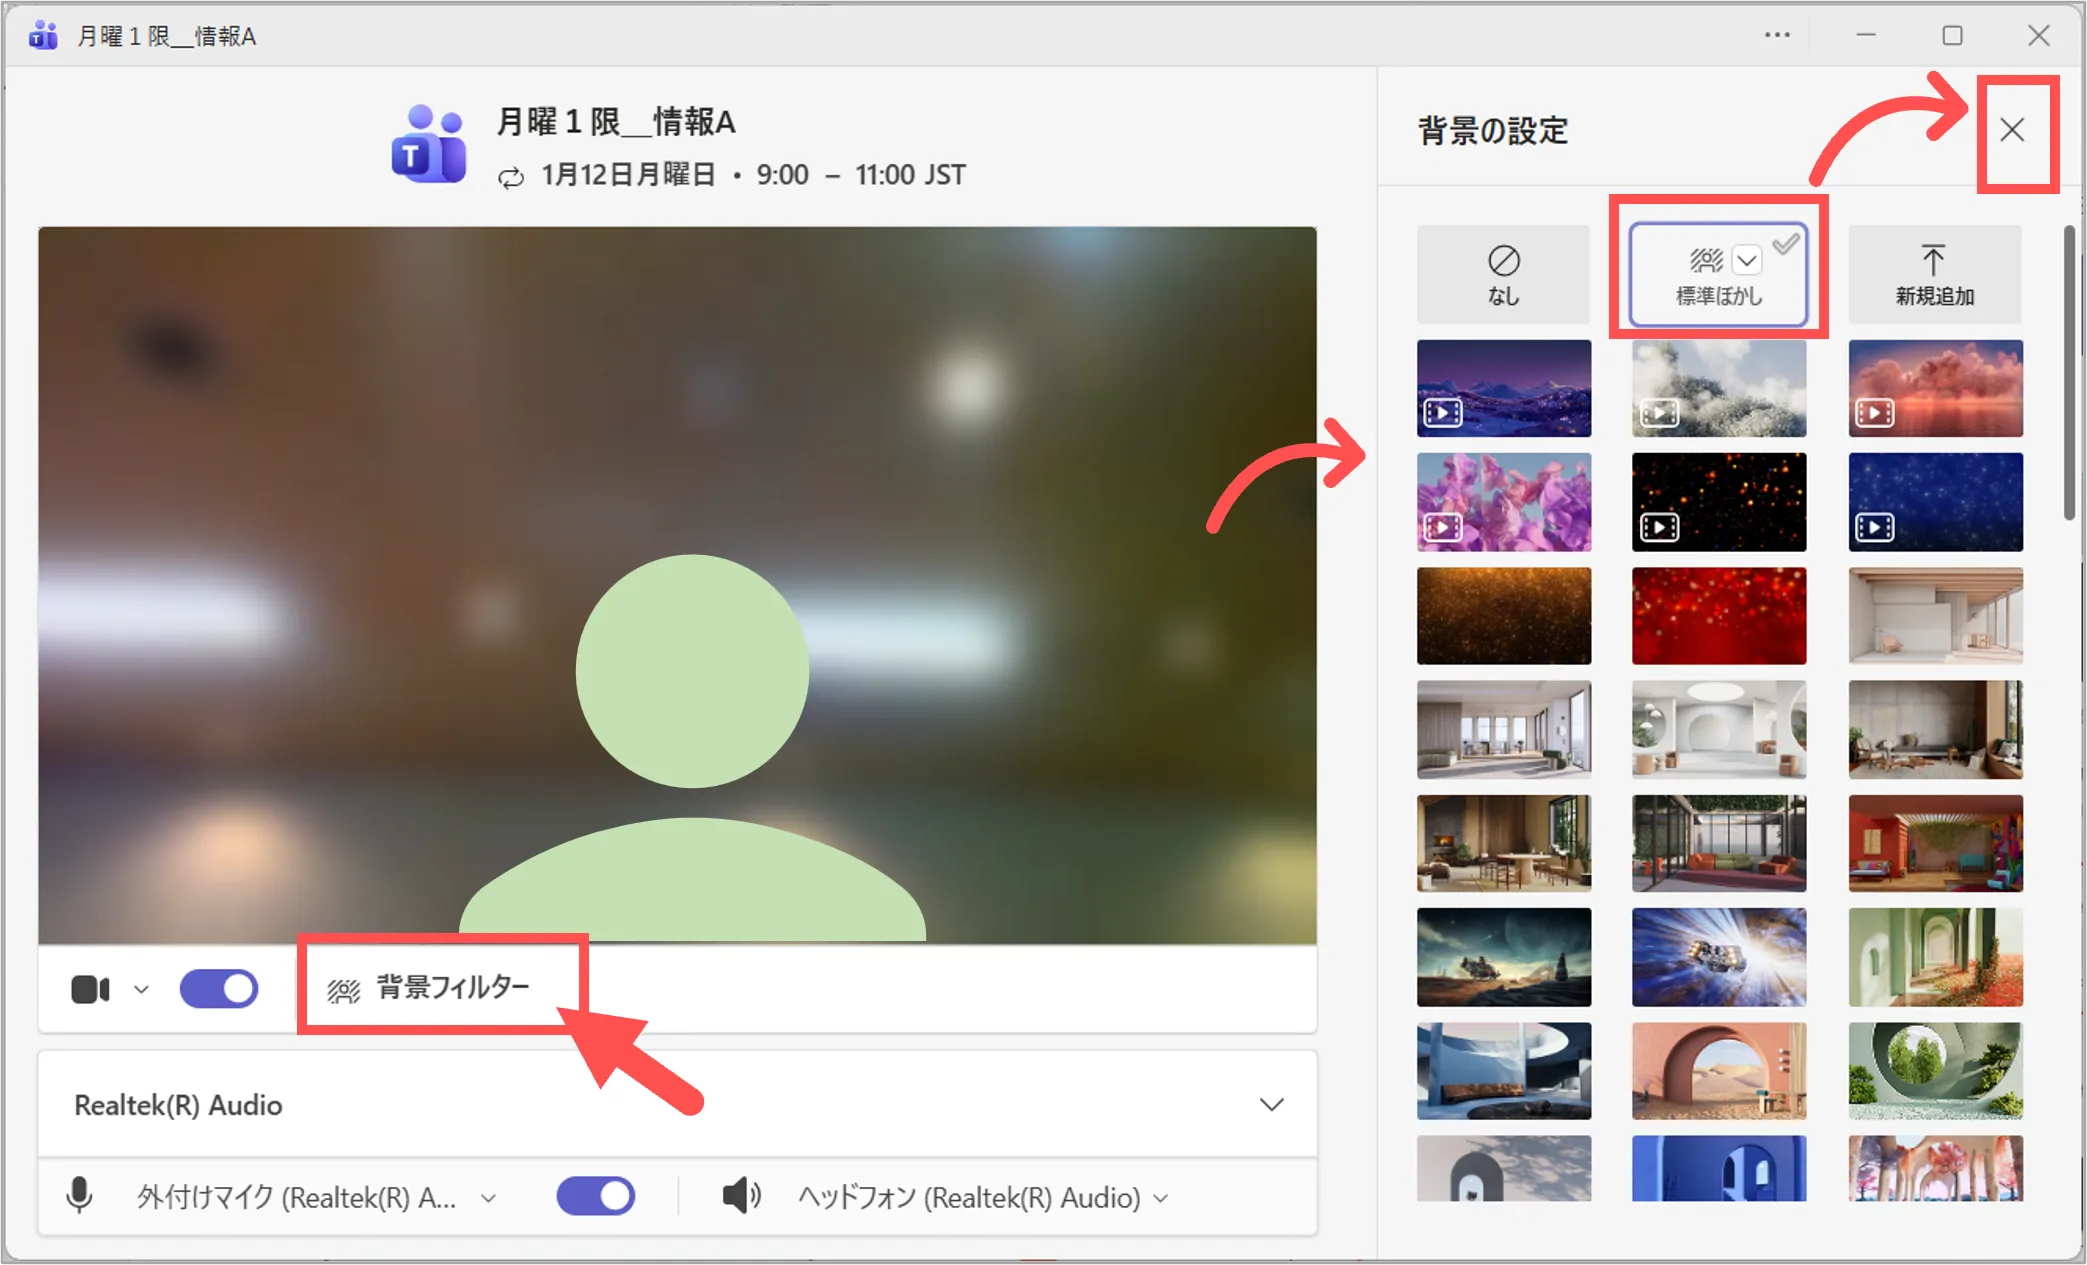Open the three-dot more options menu
2087x1265 pixels.
(x=1777, y=36)
